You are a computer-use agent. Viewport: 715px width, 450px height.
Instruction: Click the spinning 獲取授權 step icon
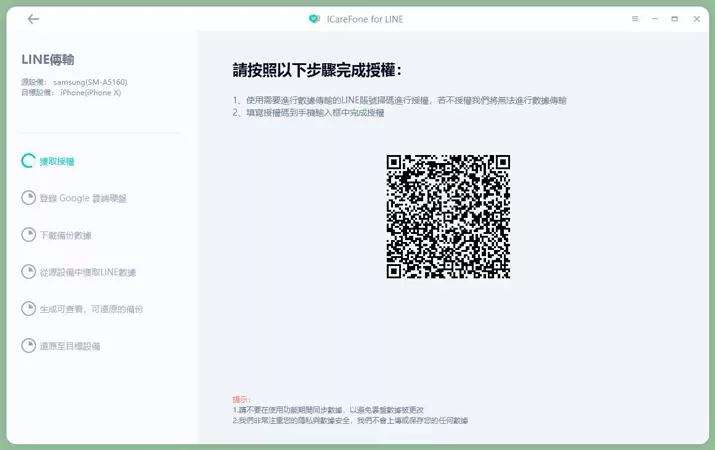[x=28, y=161]
